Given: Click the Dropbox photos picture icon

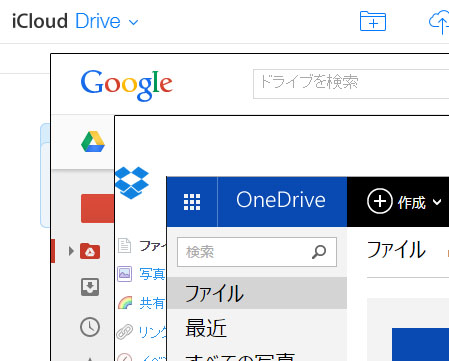Looking at the screenshot, I should point(124,274).
